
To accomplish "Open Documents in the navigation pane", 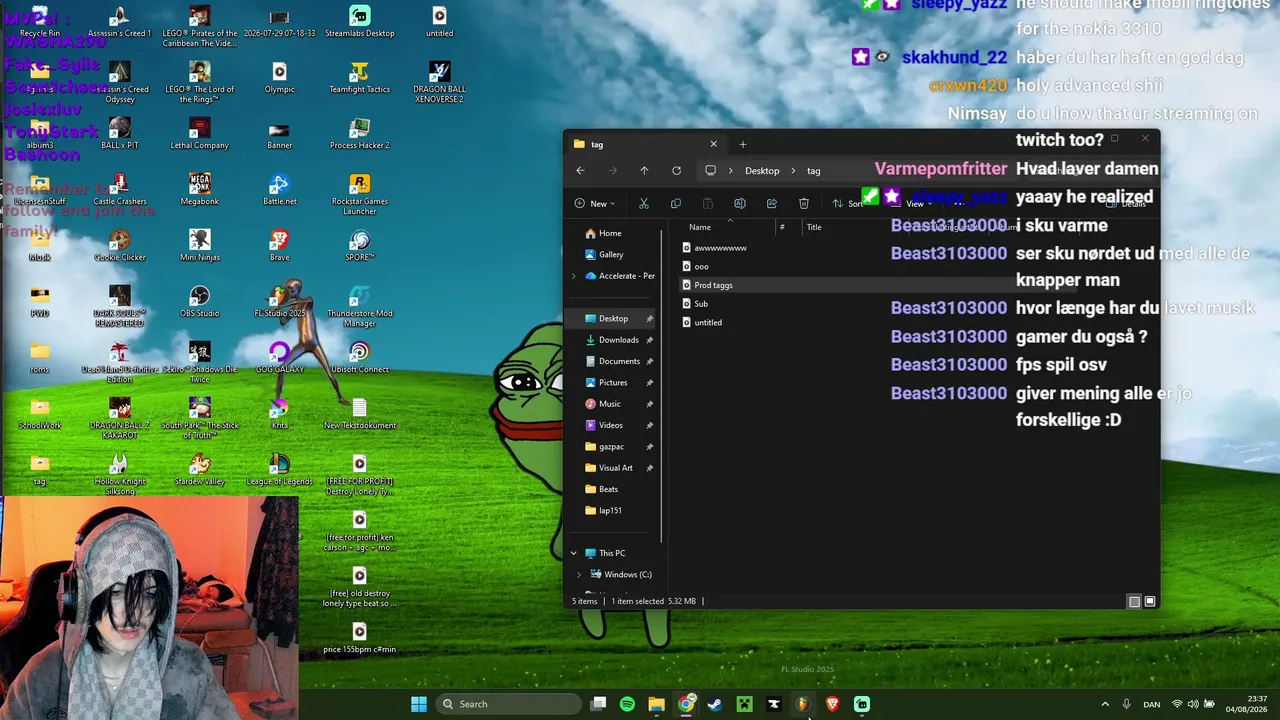I will coord(619,361).
